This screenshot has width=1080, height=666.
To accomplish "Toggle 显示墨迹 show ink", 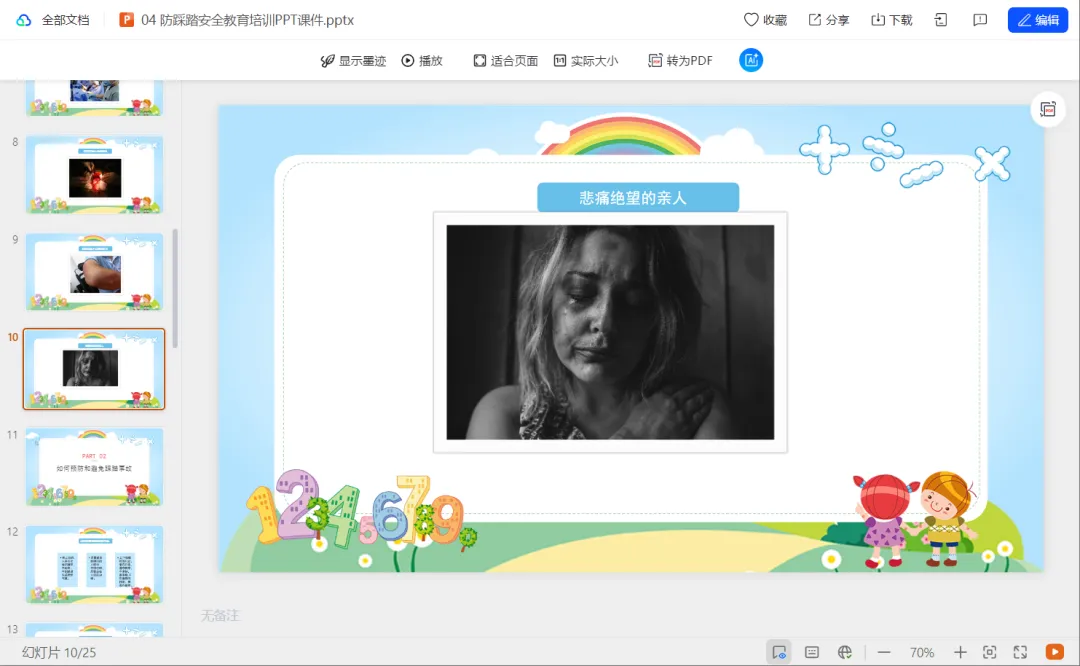I will click(353, 61).
